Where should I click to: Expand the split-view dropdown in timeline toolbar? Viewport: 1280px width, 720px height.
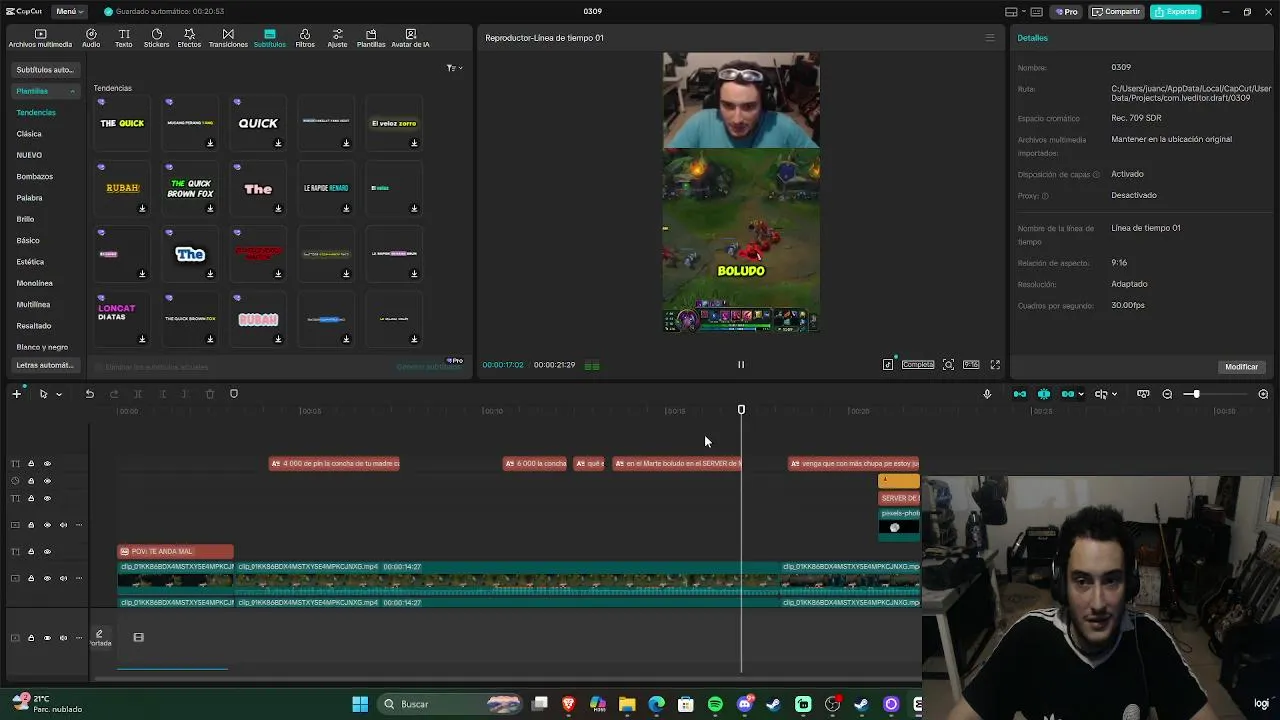(x=1114, y=394)
